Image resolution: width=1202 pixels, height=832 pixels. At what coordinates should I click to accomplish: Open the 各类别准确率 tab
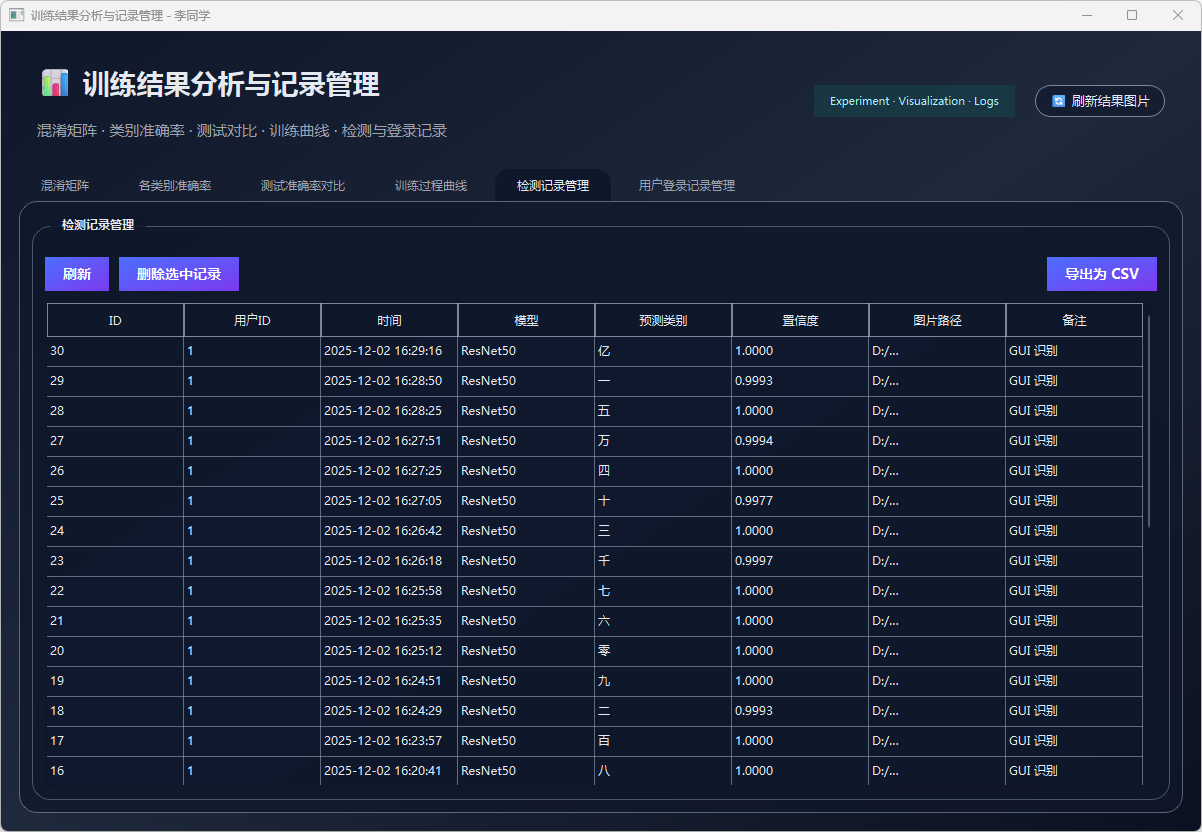pyautogui.click(x=175, y=186)
